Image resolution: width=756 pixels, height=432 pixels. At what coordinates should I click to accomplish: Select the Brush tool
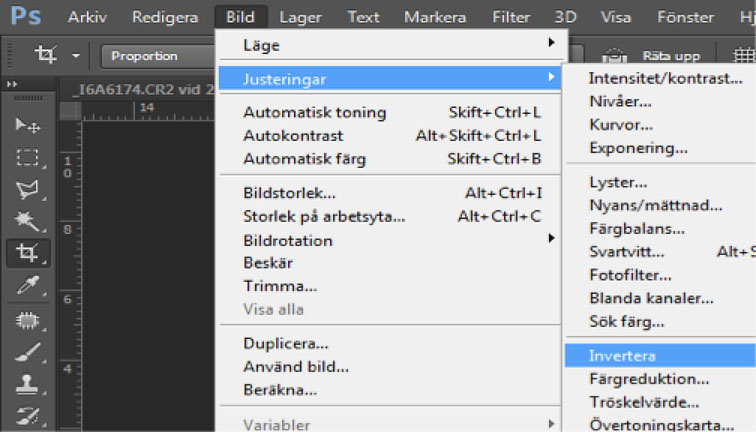pyautogui.click(x=27, y=352)
